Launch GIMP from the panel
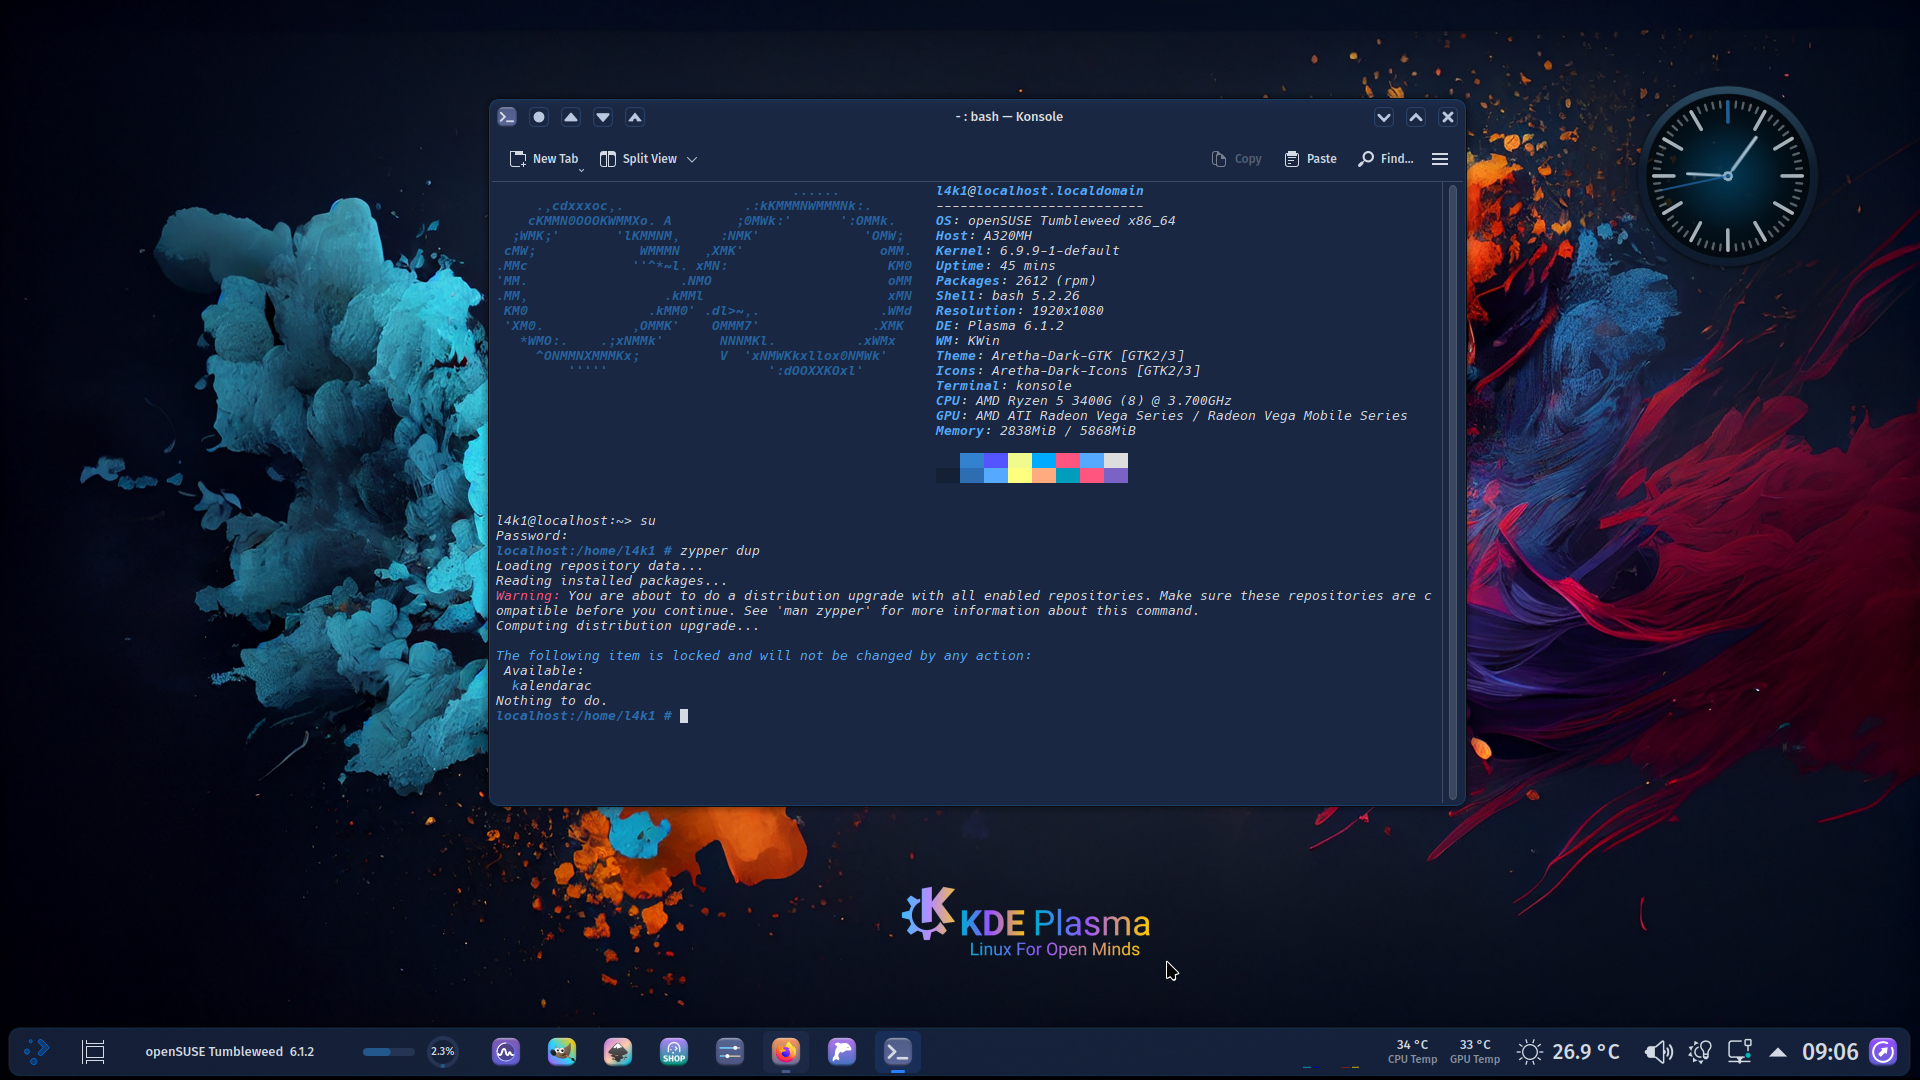This screenshot has height=1080, width=1920. (x=562, y=1052)
